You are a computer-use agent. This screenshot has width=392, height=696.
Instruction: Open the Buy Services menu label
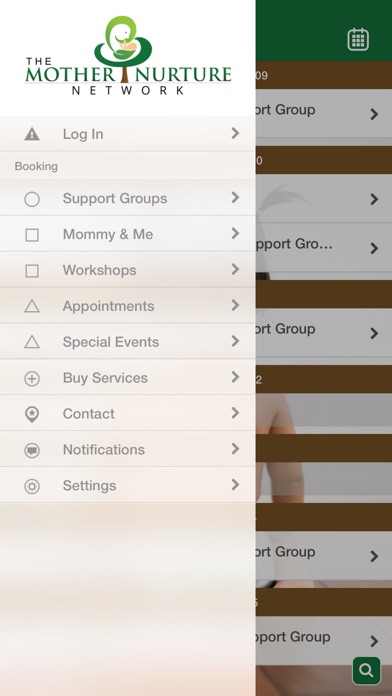105,378
